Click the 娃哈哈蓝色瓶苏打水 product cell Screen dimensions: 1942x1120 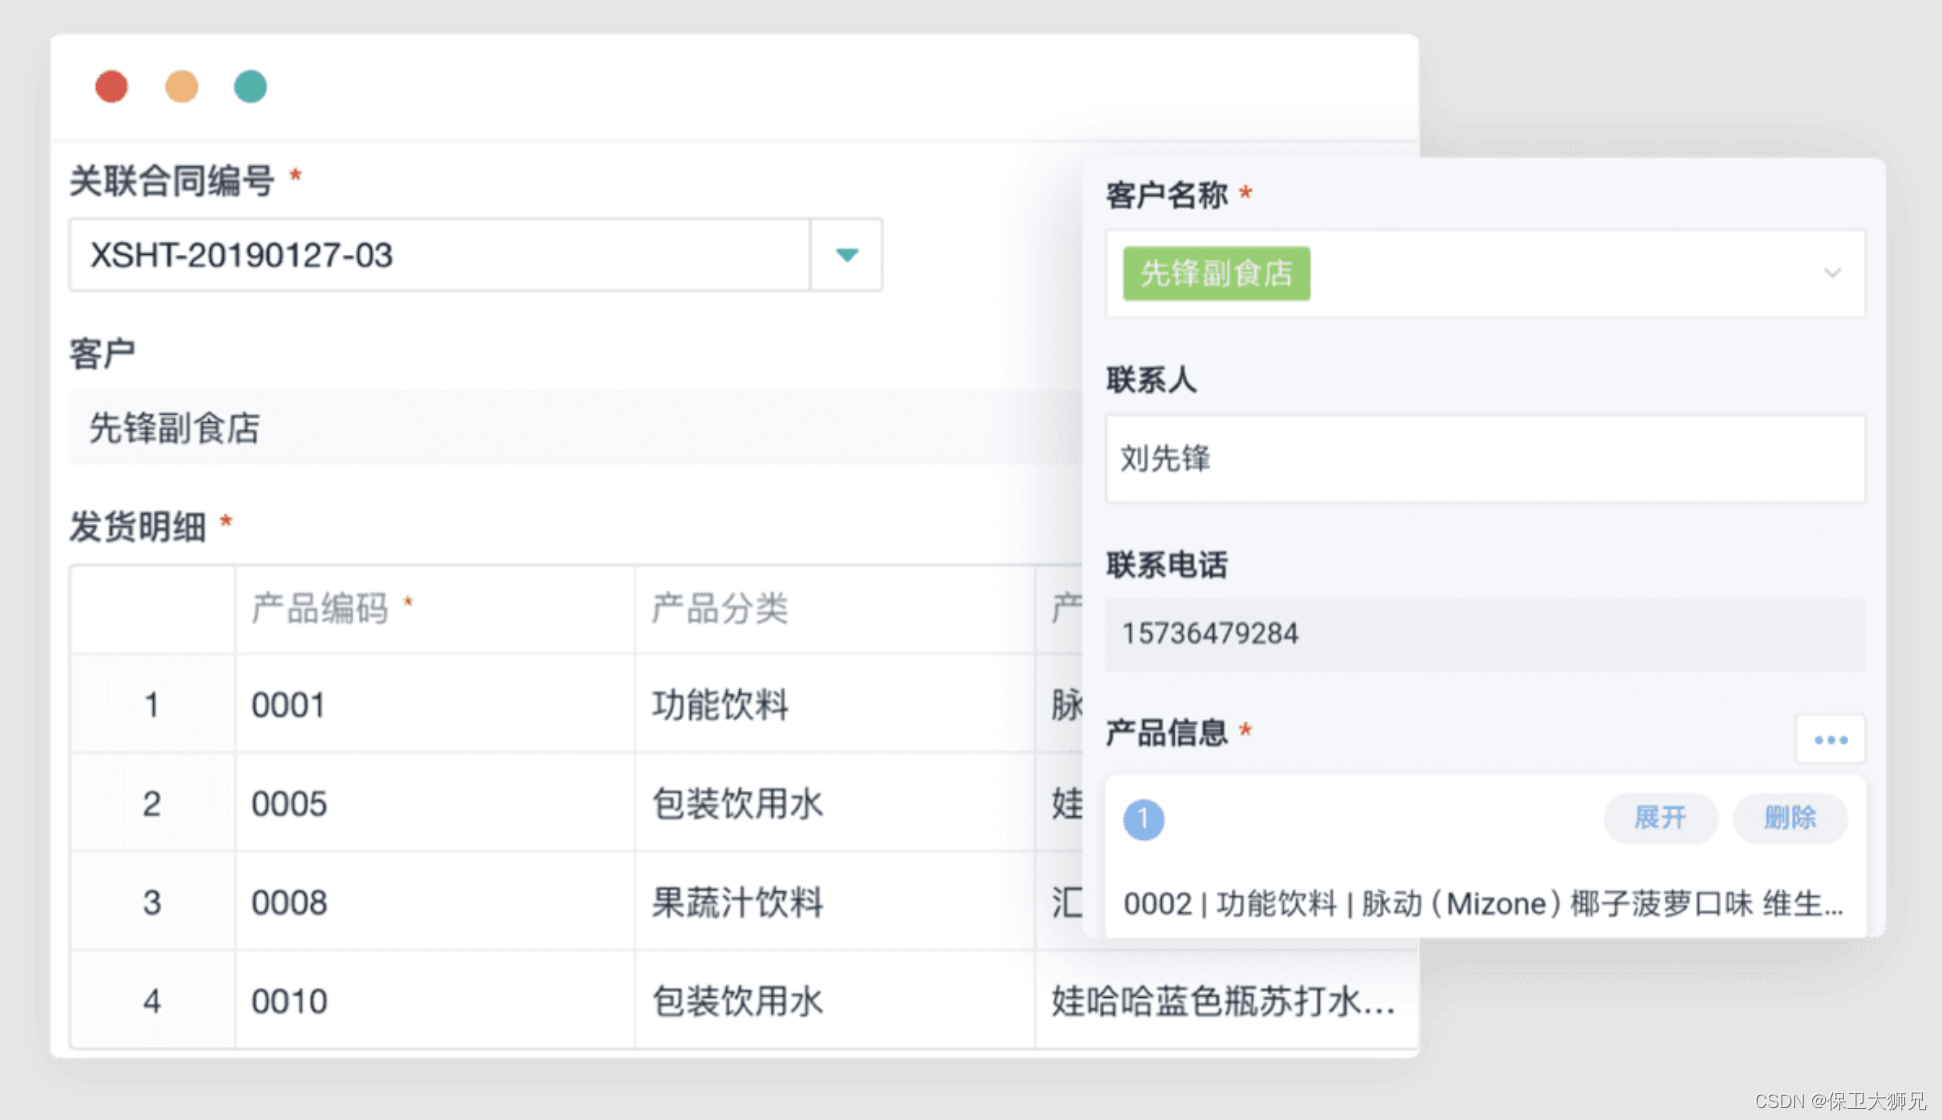pyautogui.click(x=1222, y=1001)
